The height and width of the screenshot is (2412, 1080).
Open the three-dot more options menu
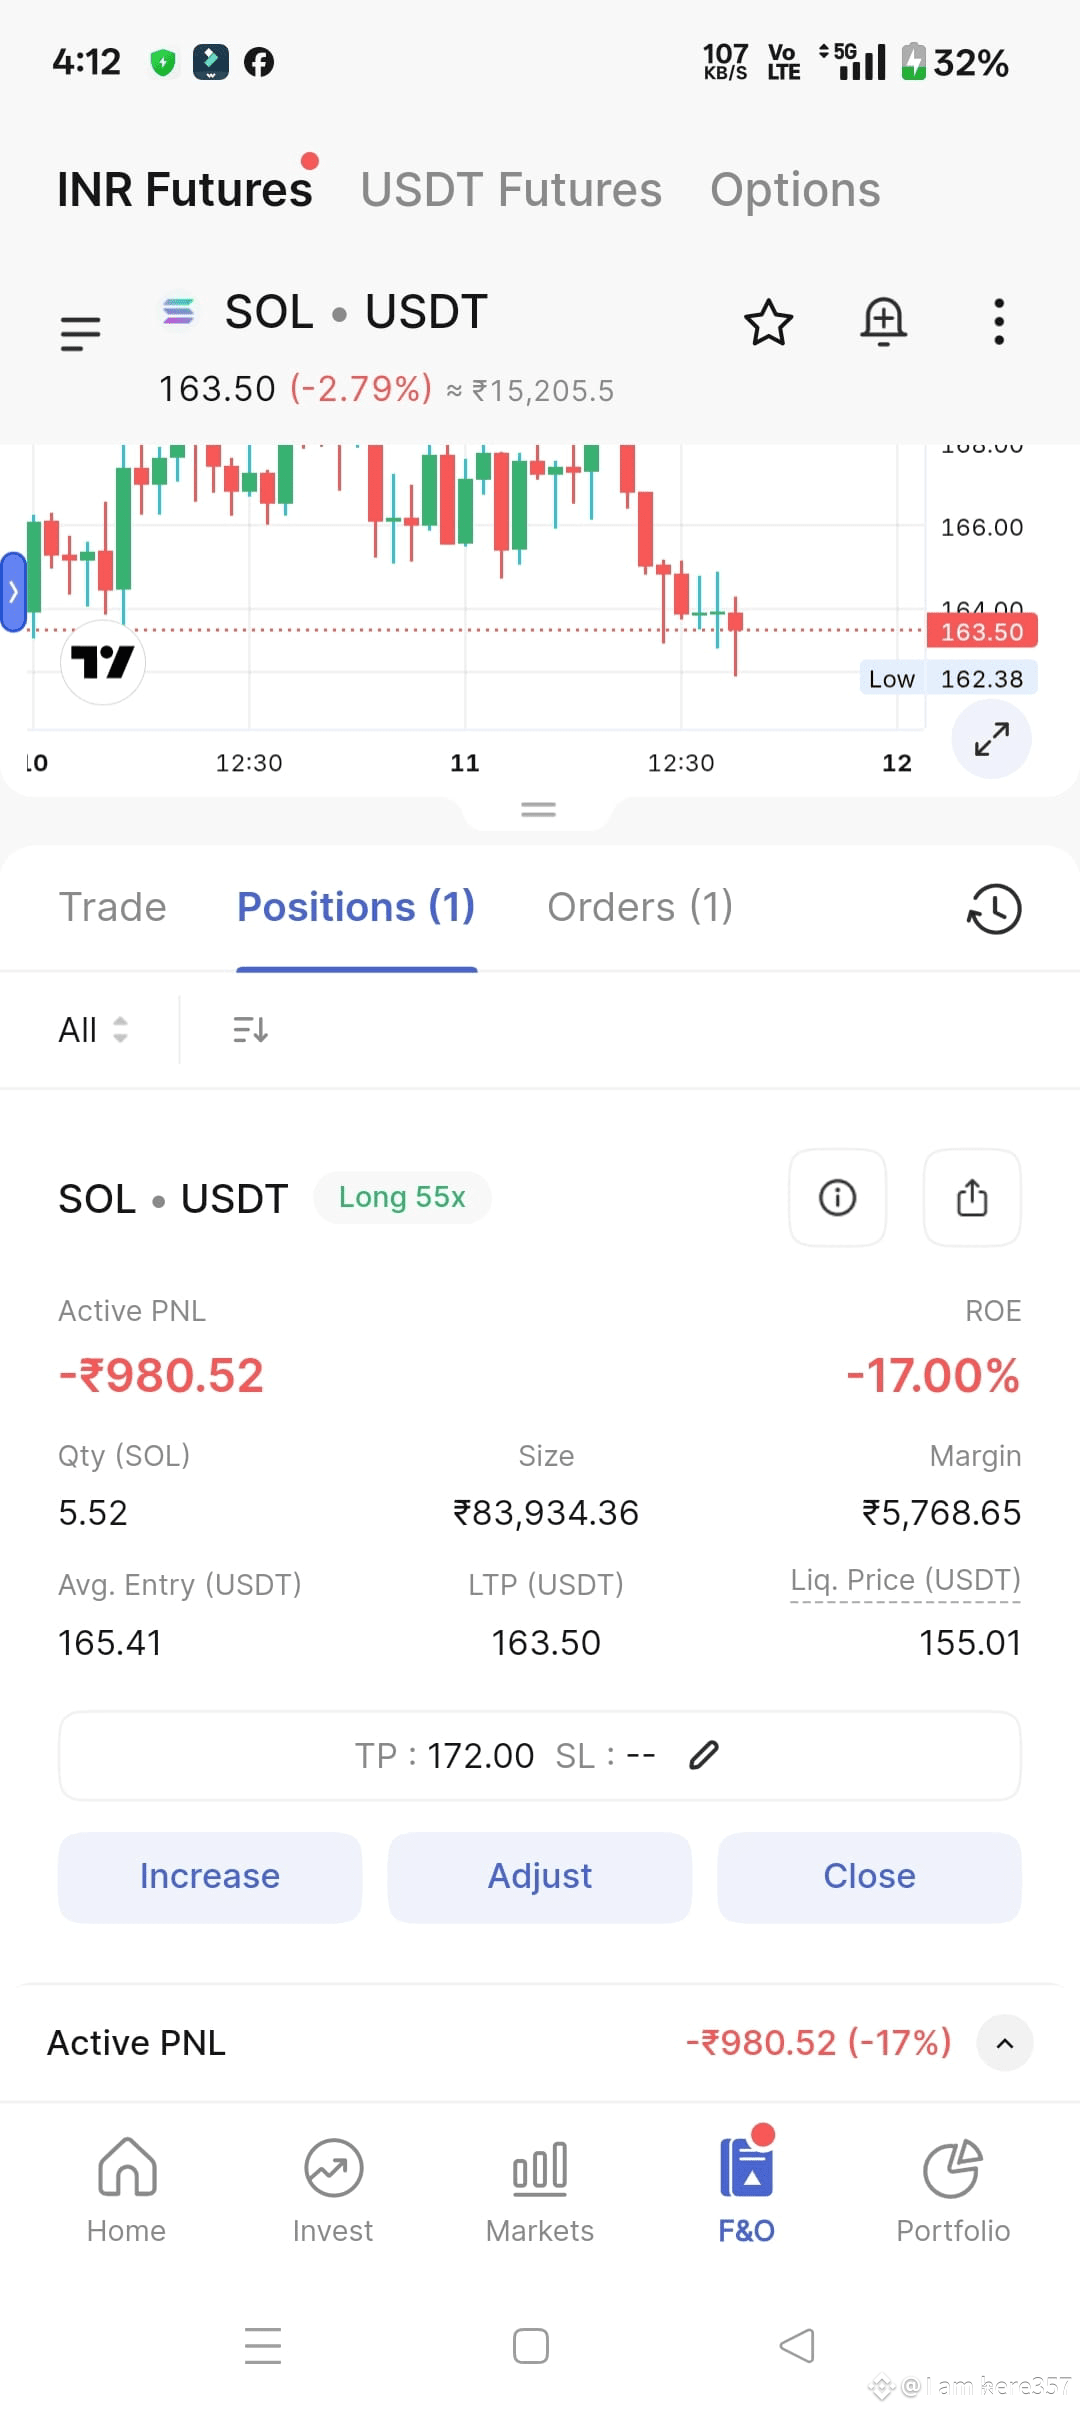click(998, 322)
